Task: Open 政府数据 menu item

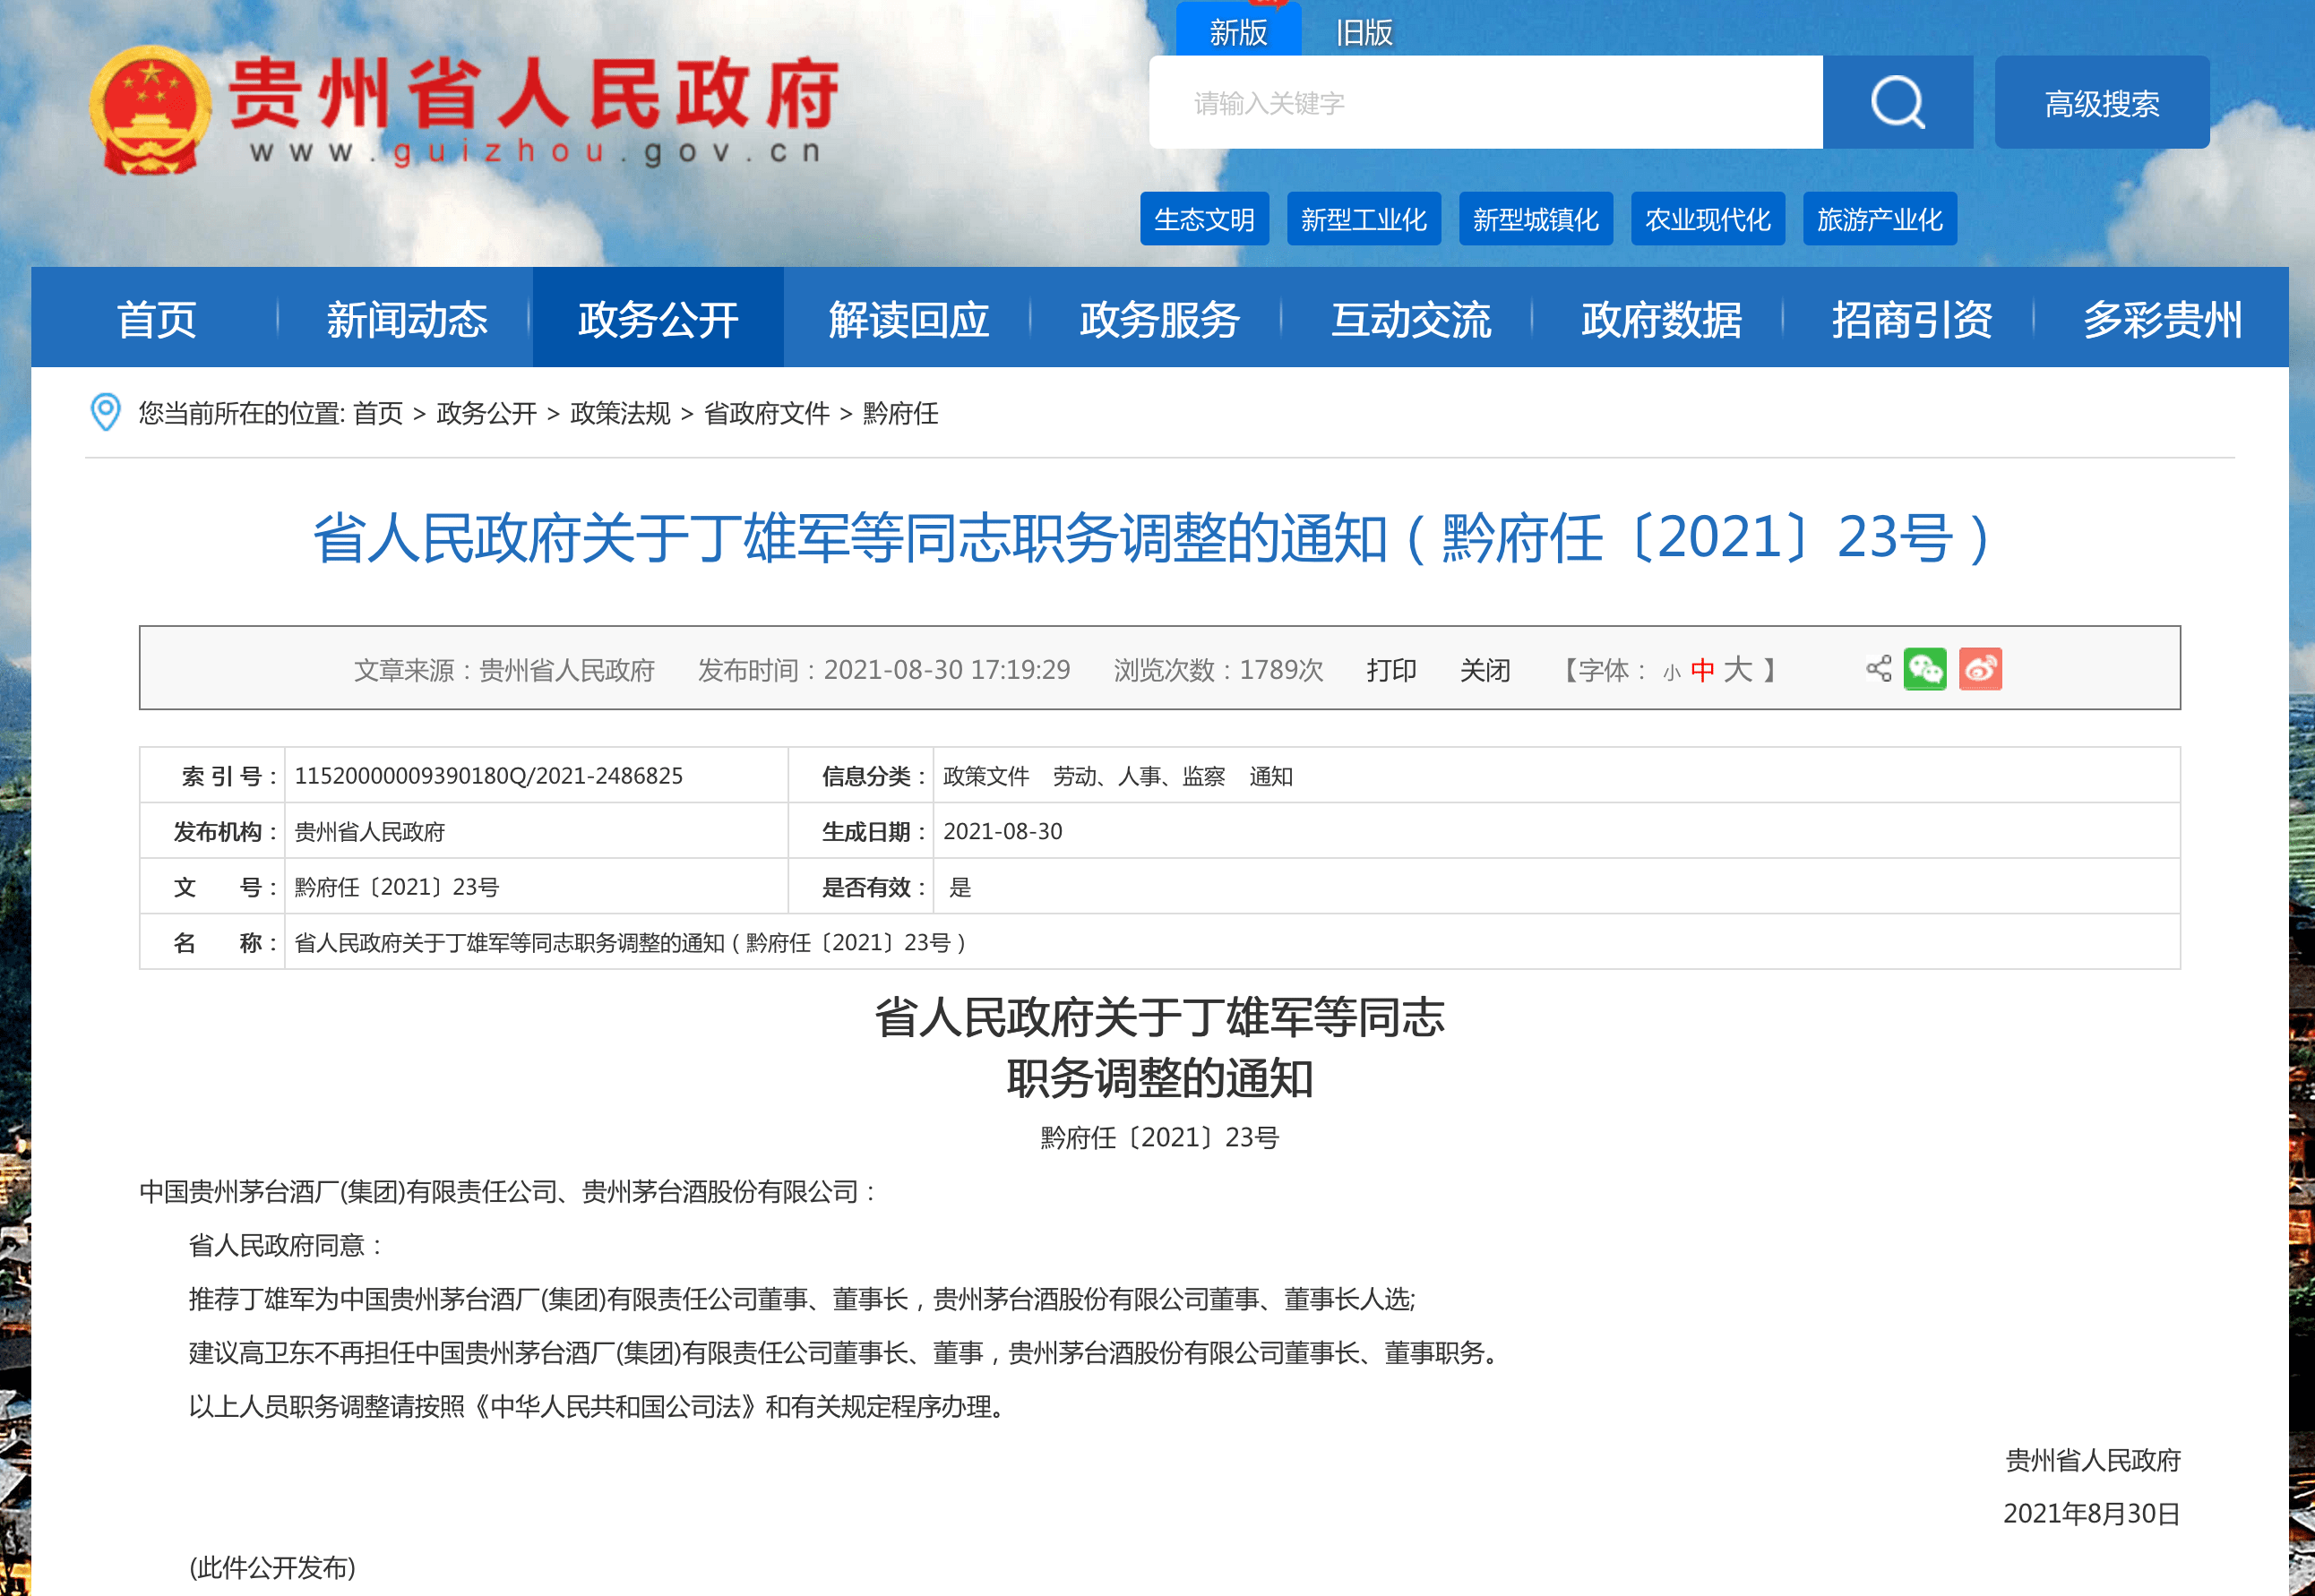Action: click(1661, 319)
